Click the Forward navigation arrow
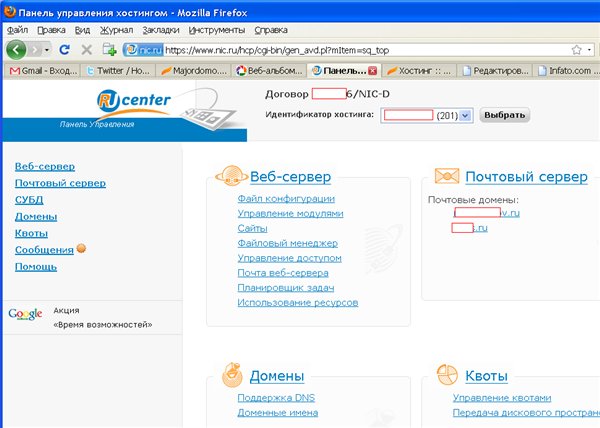Screen dimensions: 600x428 (x=35, y=50)
